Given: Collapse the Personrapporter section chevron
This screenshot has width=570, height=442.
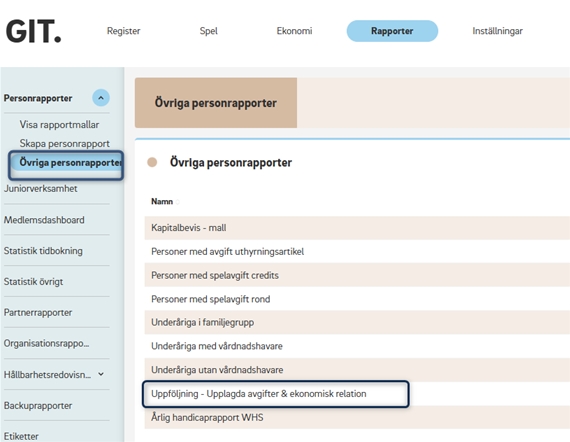Looking at the screenshot, I should point(101,98).
